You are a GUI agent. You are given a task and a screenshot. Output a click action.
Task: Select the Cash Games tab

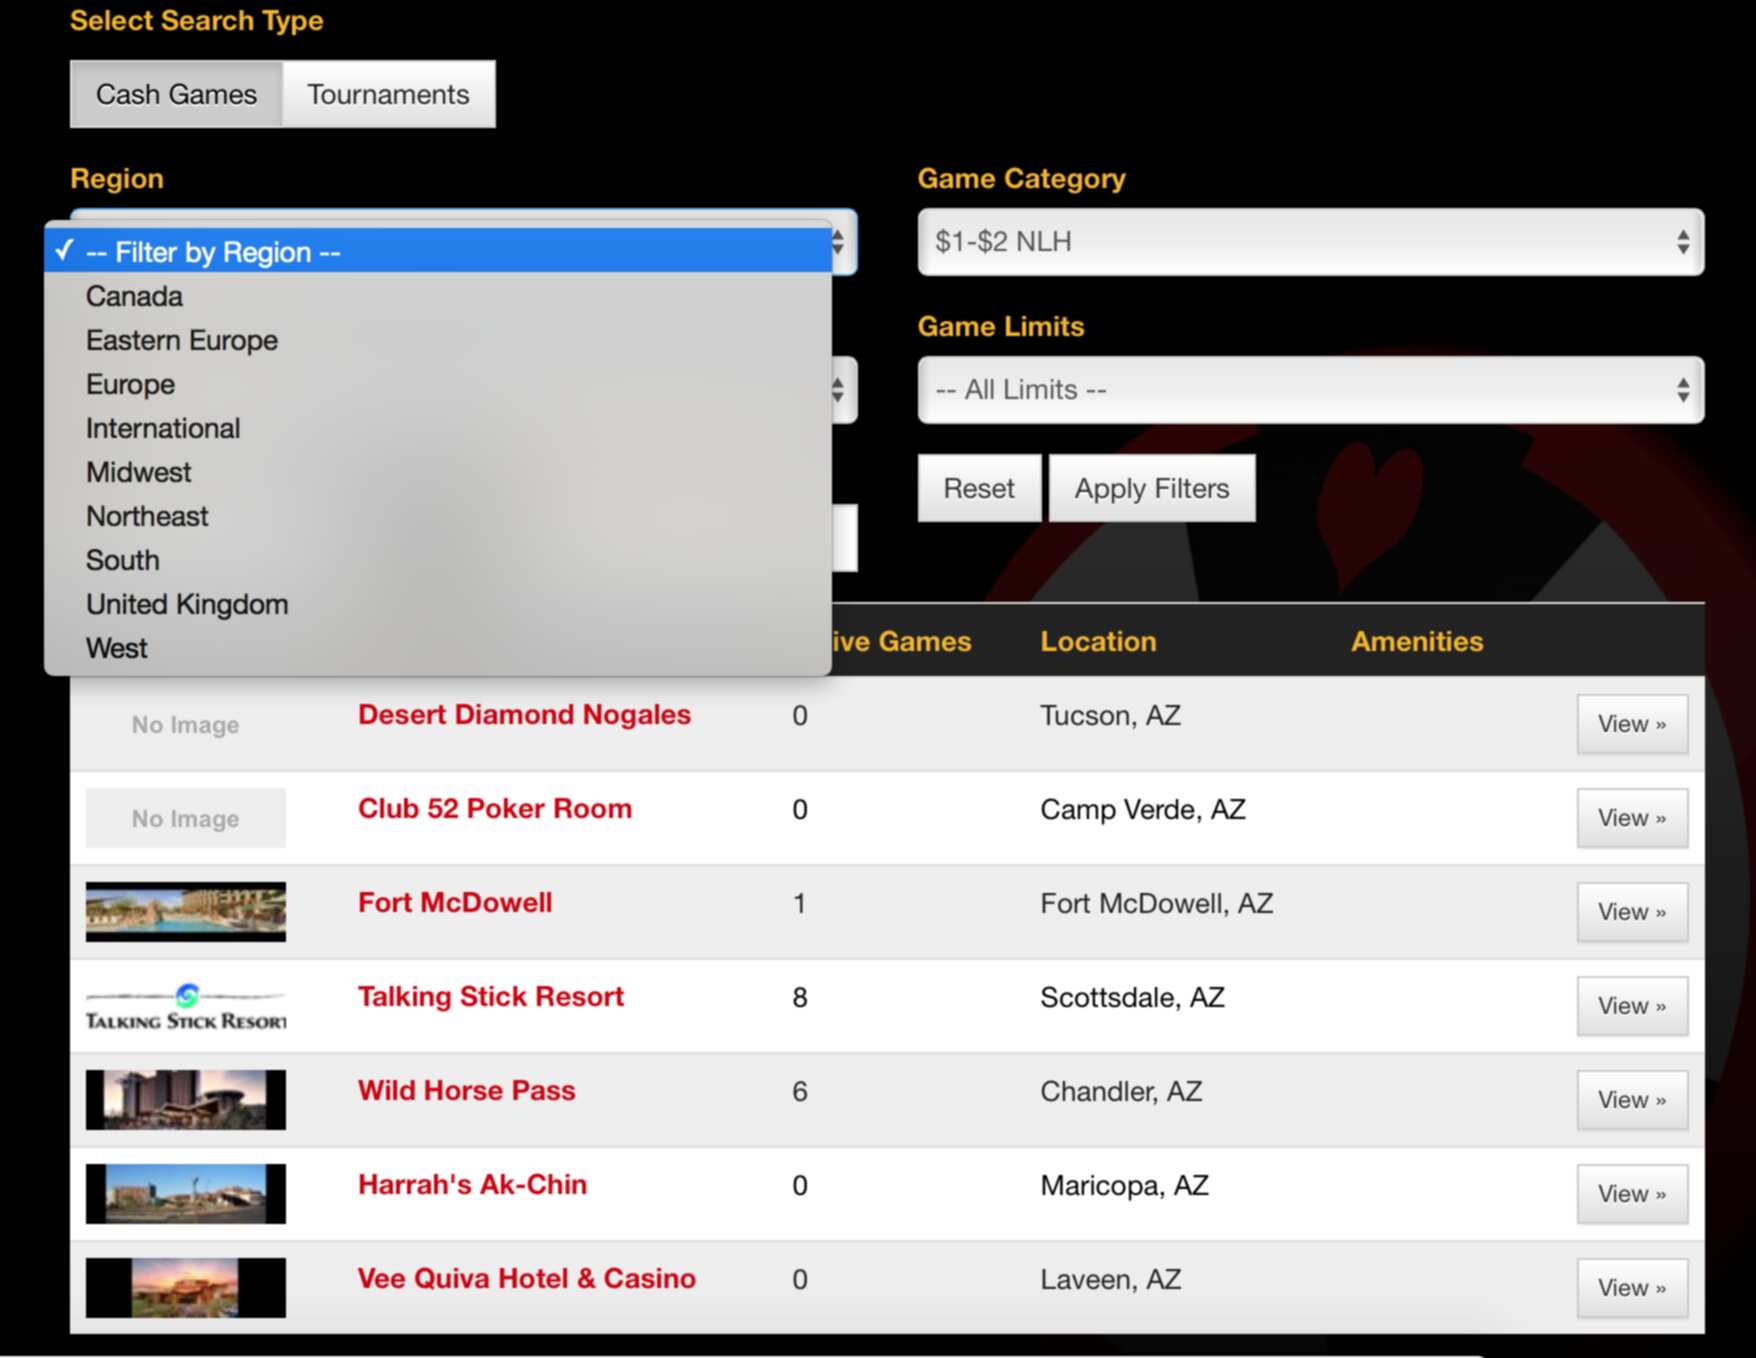[176, 94]
